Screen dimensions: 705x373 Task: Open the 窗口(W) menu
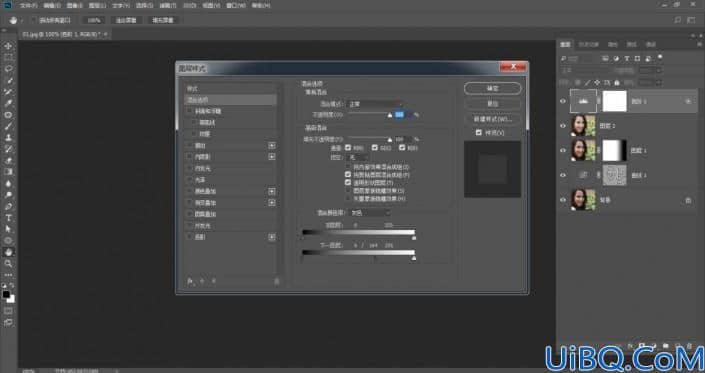[x=236, y=6]
